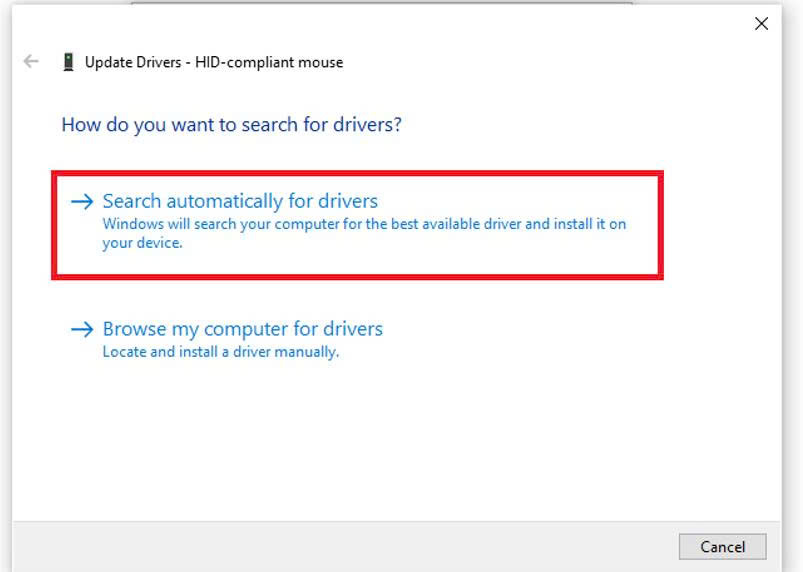Choose Search automatically for drivers
The height and width of the screenshot is (572, 803).
pos(240,202)
